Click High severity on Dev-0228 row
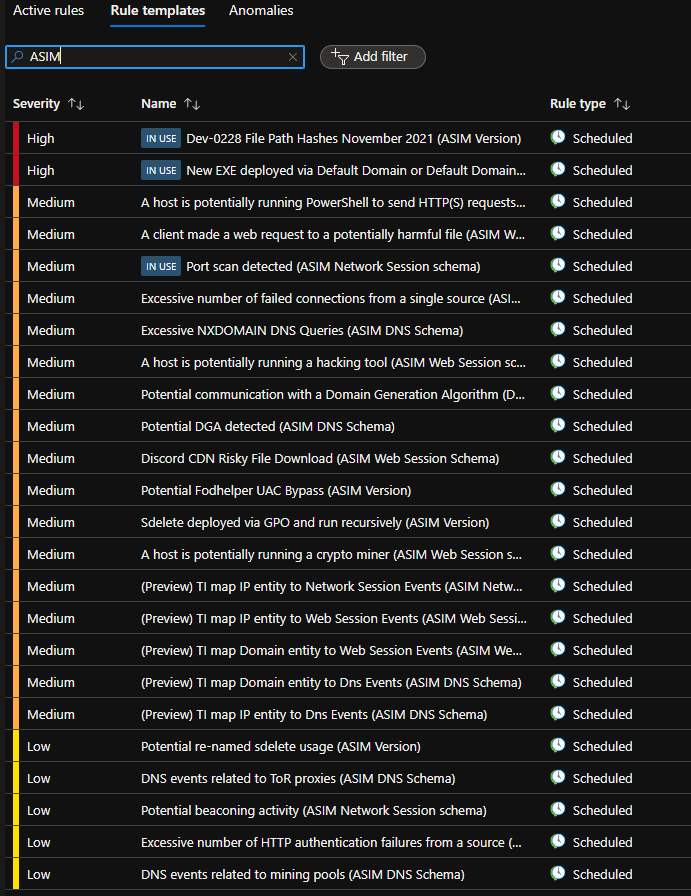691x896 pixels. click(x=41, y=138)
